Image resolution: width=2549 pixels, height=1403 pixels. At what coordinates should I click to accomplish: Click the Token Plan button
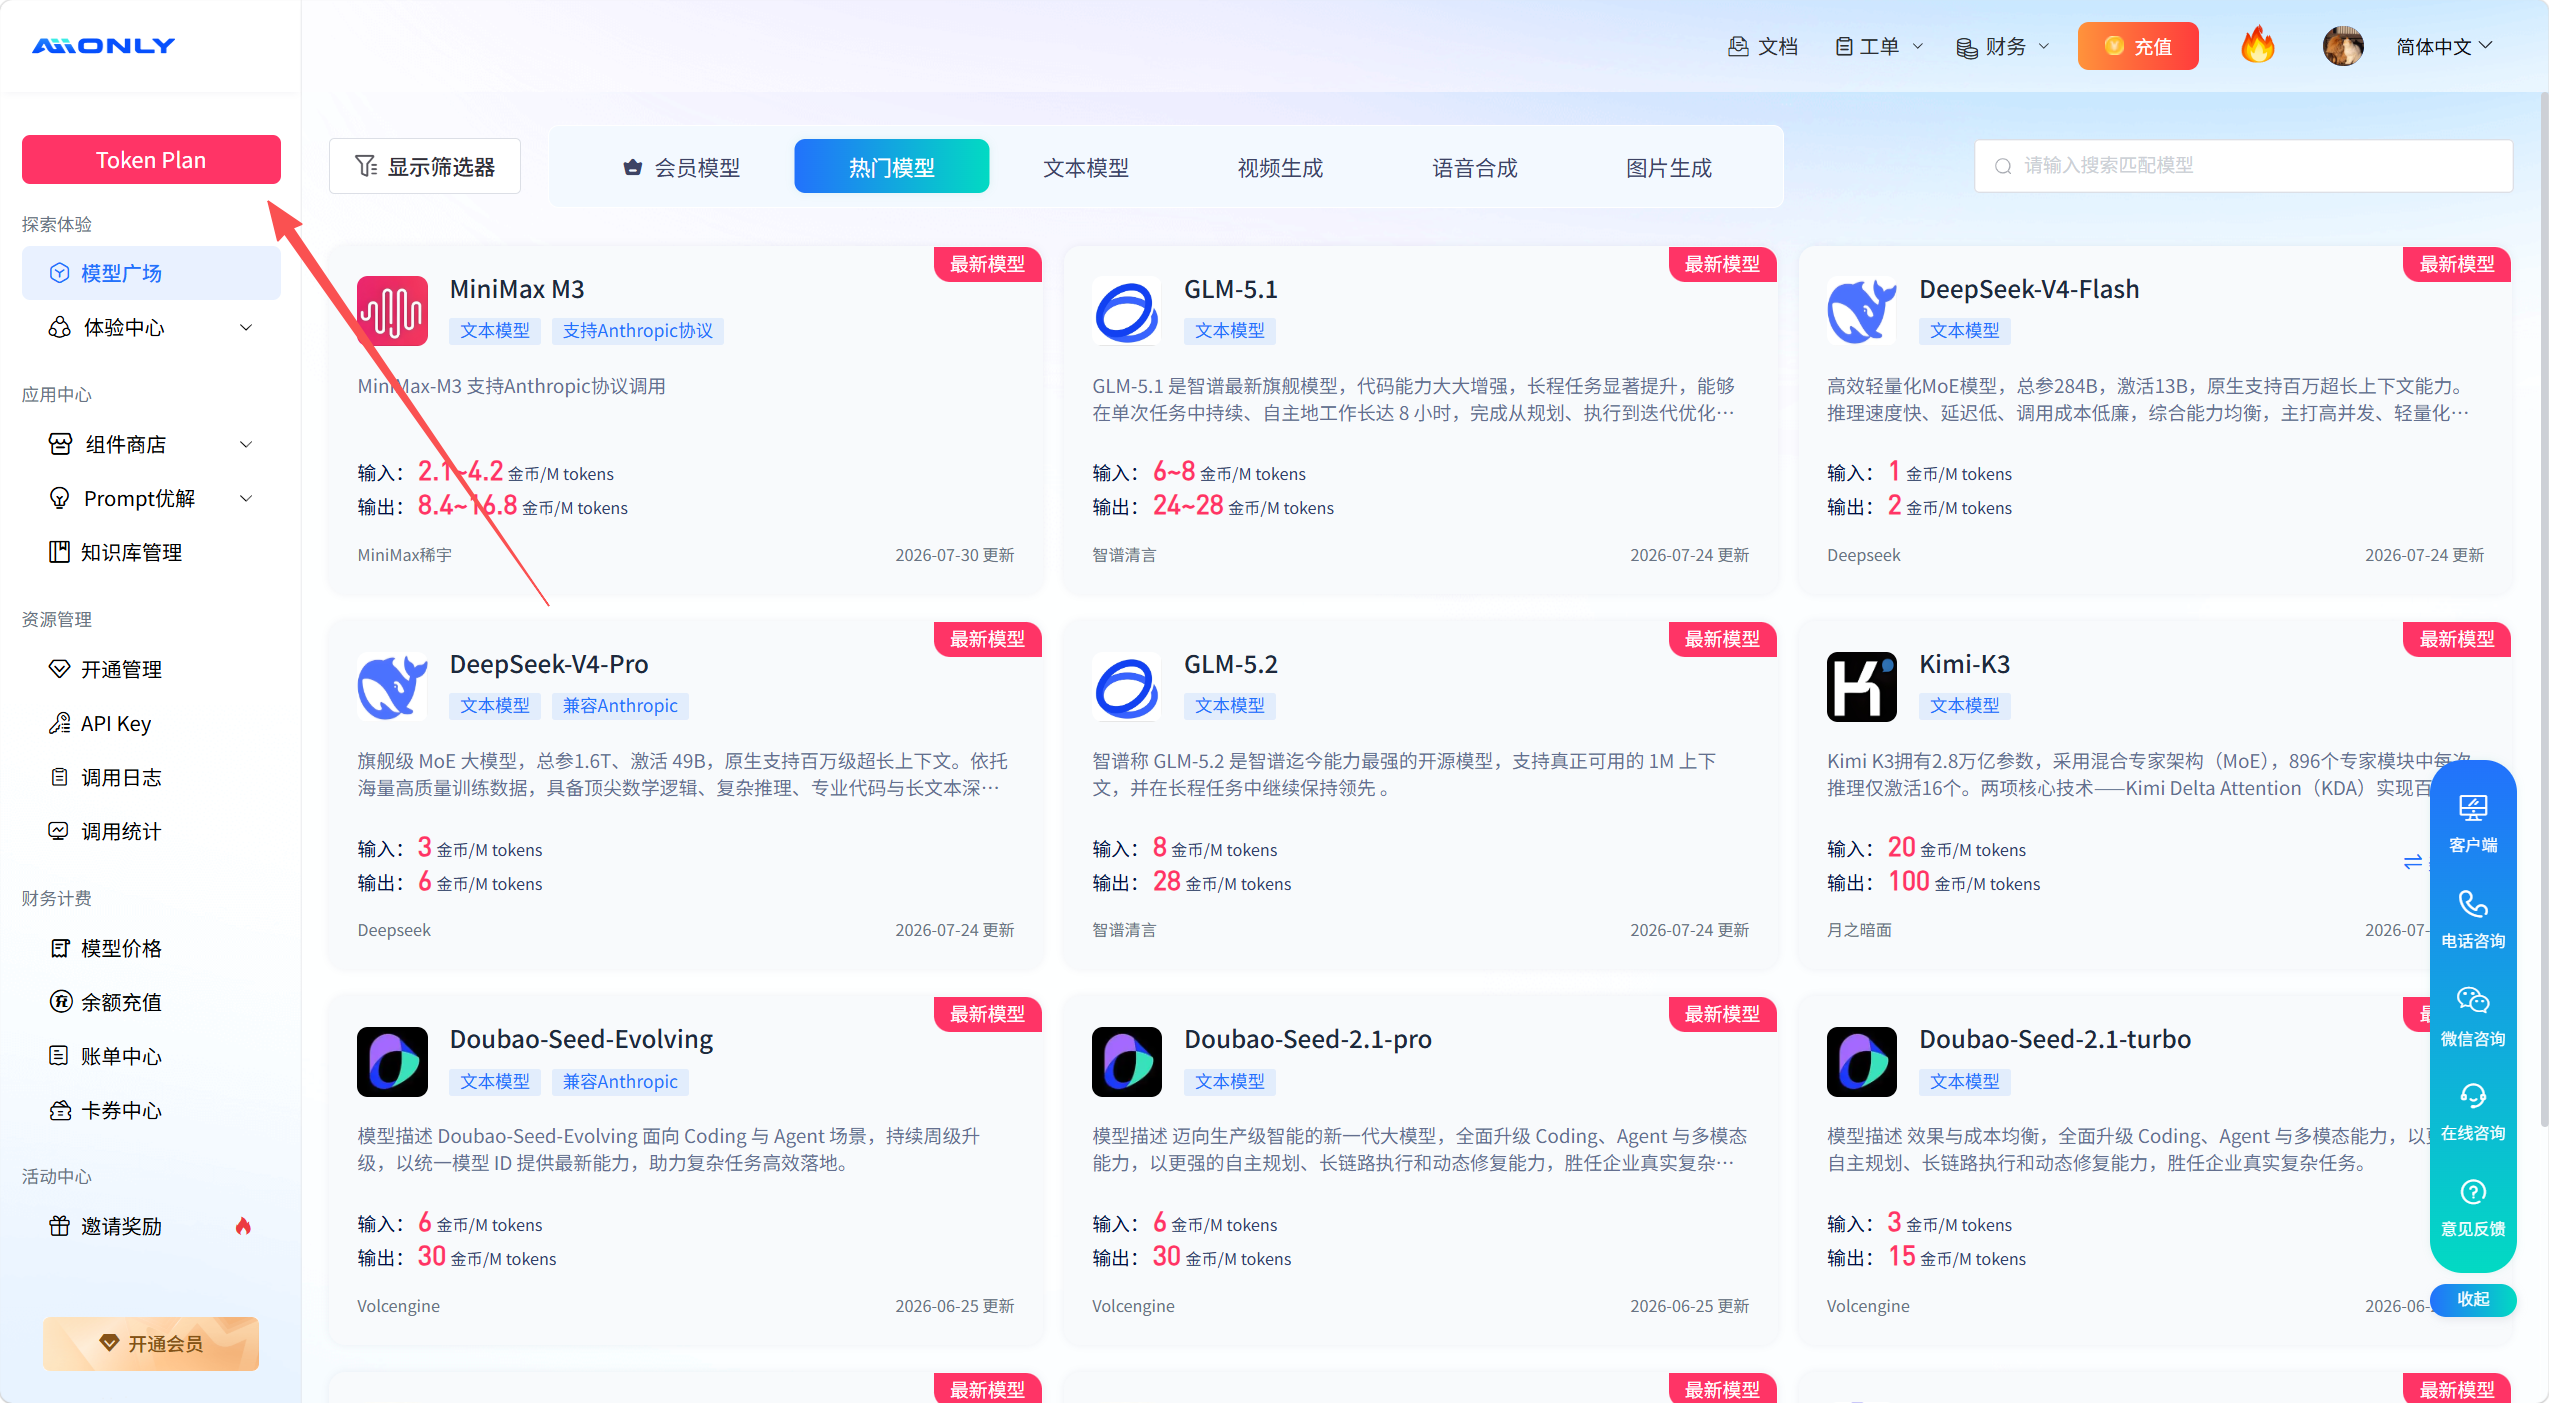coord(151,160)
